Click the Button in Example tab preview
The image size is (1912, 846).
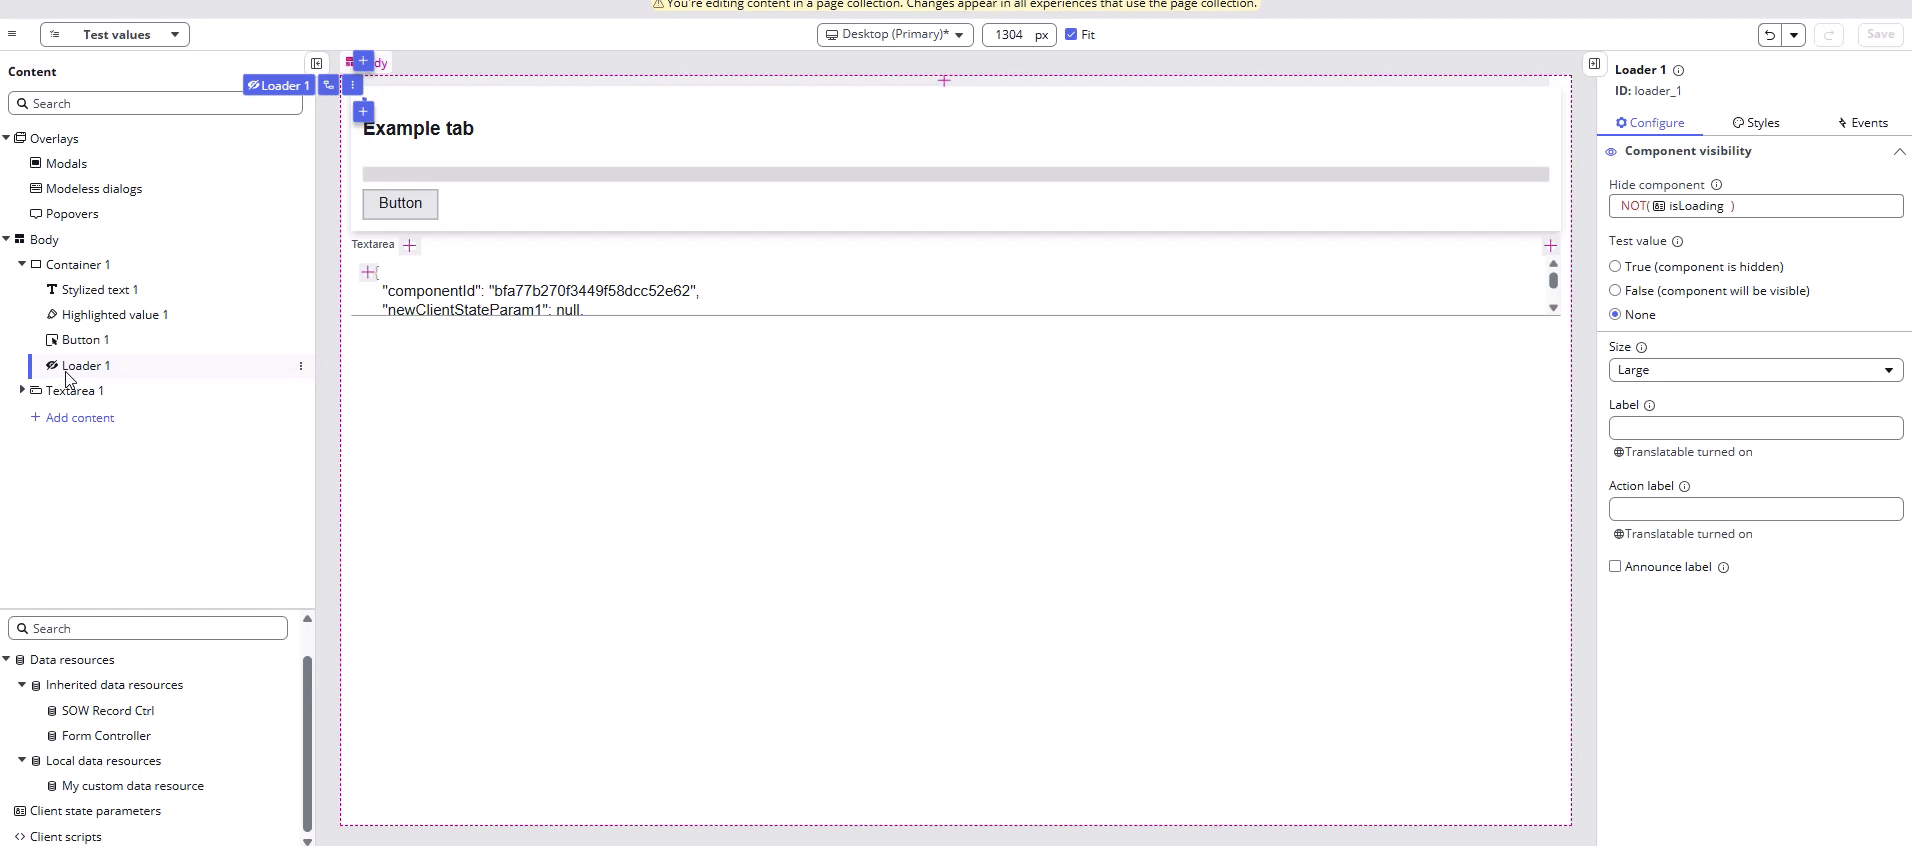point(400,204)
